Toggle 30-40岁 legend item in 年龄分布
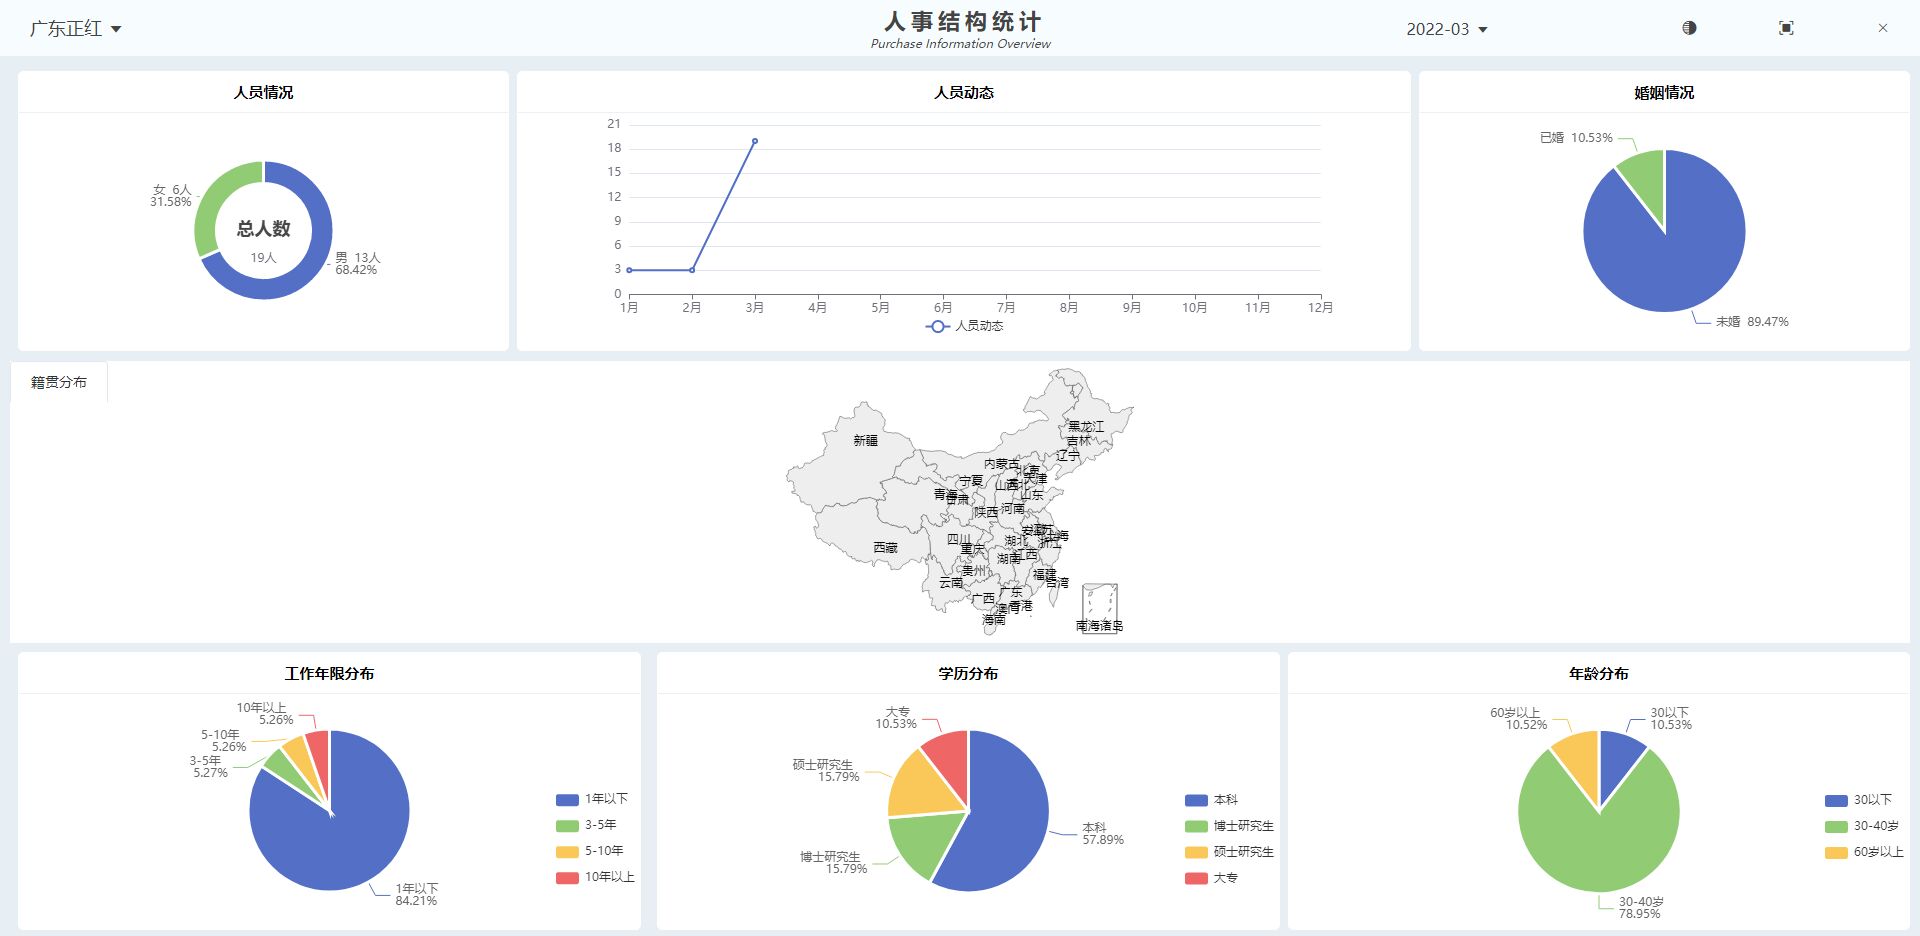 [1862, 826]
